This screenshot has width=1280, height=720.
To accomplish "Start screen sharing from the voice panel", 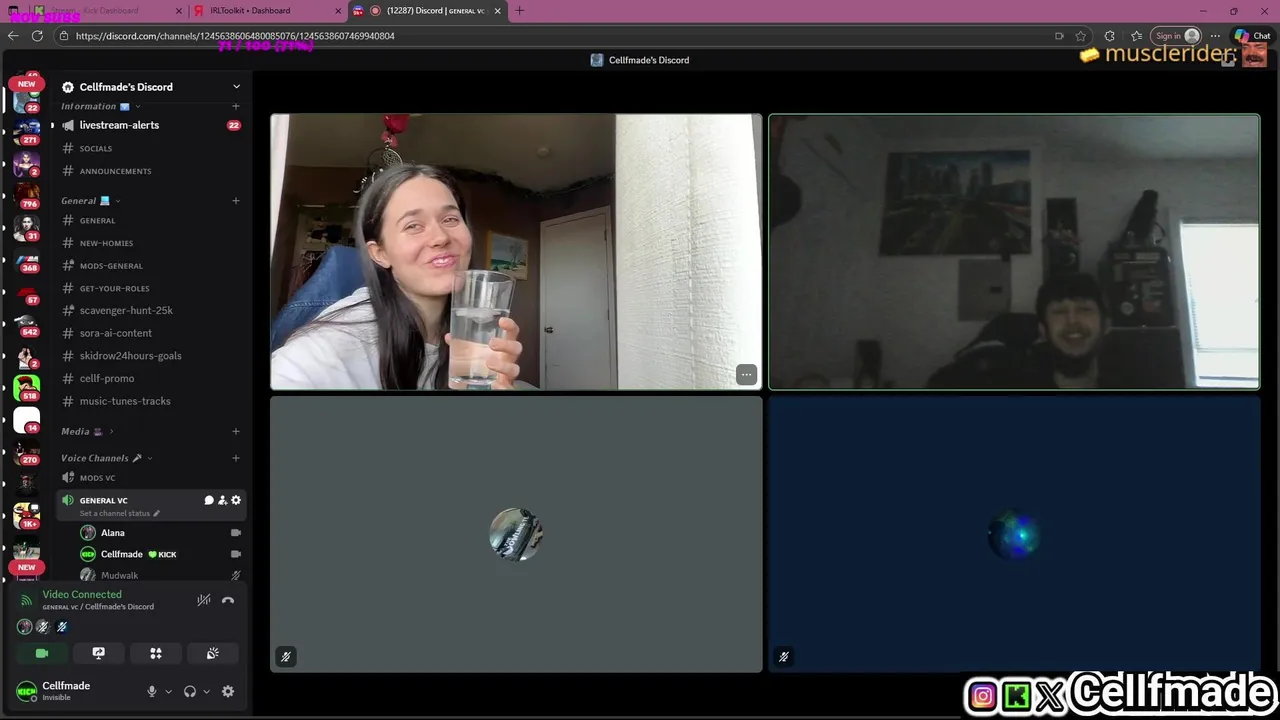I will point(99,653).
